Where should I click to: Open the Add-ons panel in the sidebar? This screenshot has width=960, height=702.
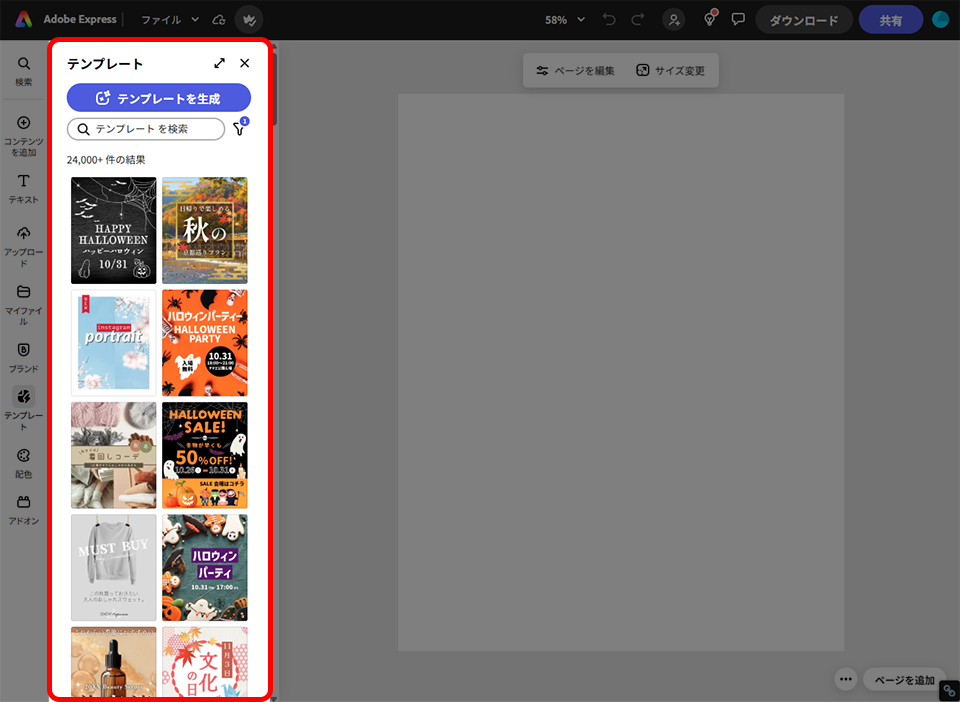(23, 508)
